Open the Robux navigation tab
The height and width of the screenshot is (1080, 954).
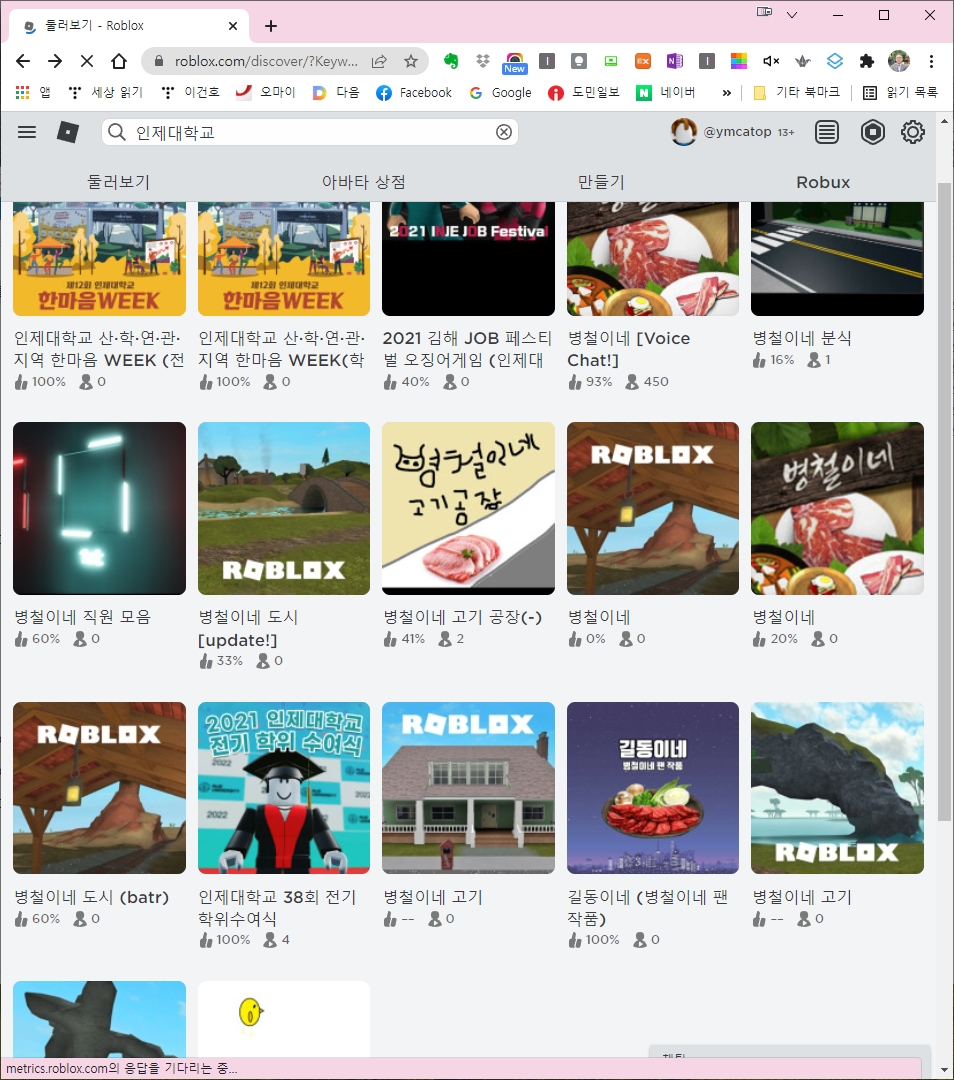pos(823,182)
